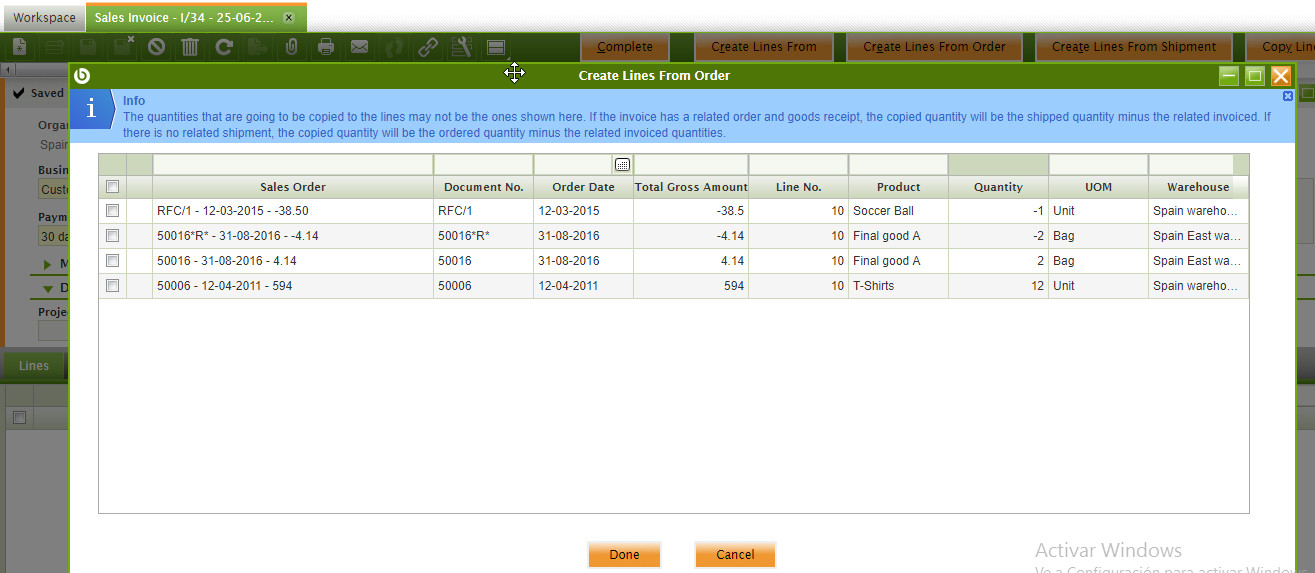Minimize the Create Lines From Order popup

pyautogui.click(x=1229, y=76)
